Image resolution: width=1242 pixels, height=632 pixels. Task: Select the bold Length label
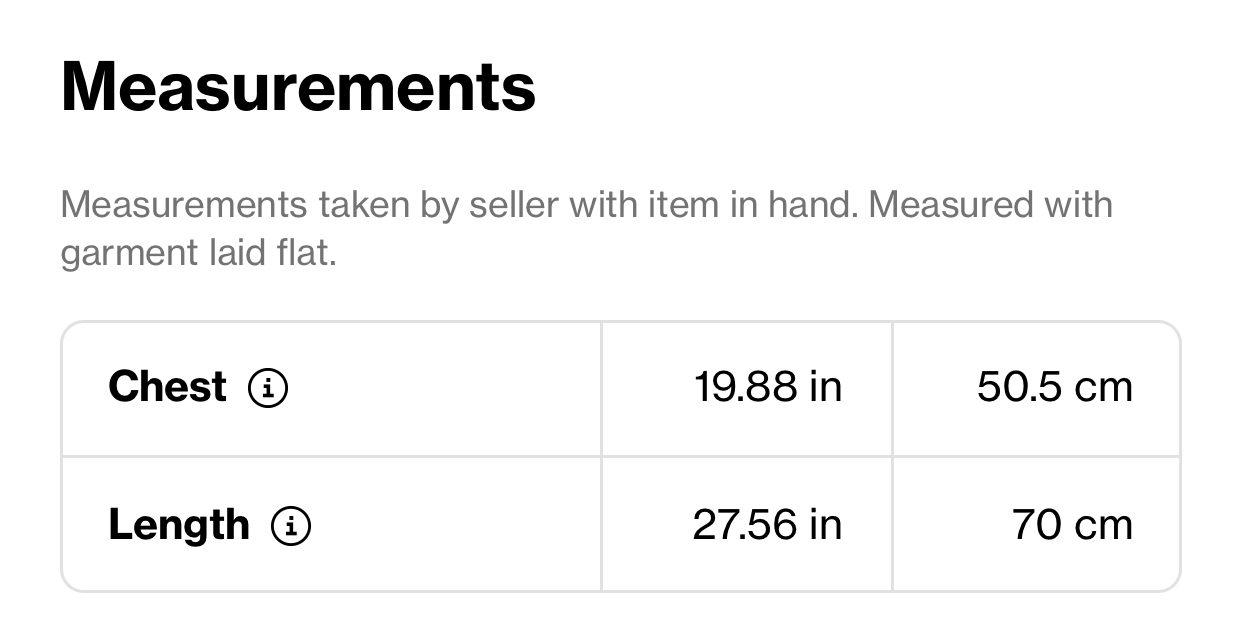point(179,525)
